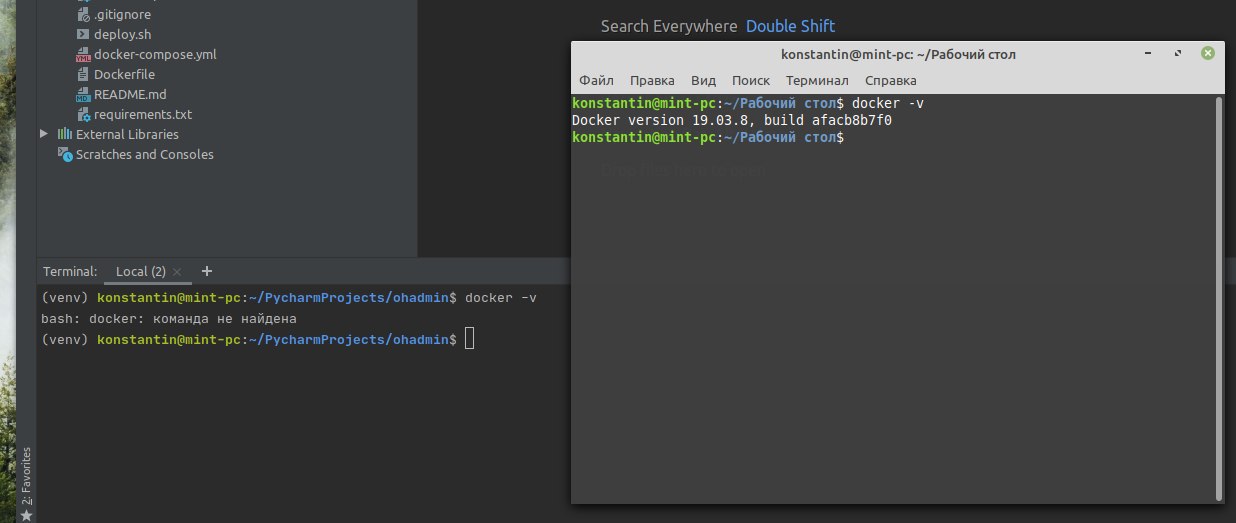Select the docker-compose.yml file name
The width and height of the screenshot is (1236, 523).
click(155, 55)
